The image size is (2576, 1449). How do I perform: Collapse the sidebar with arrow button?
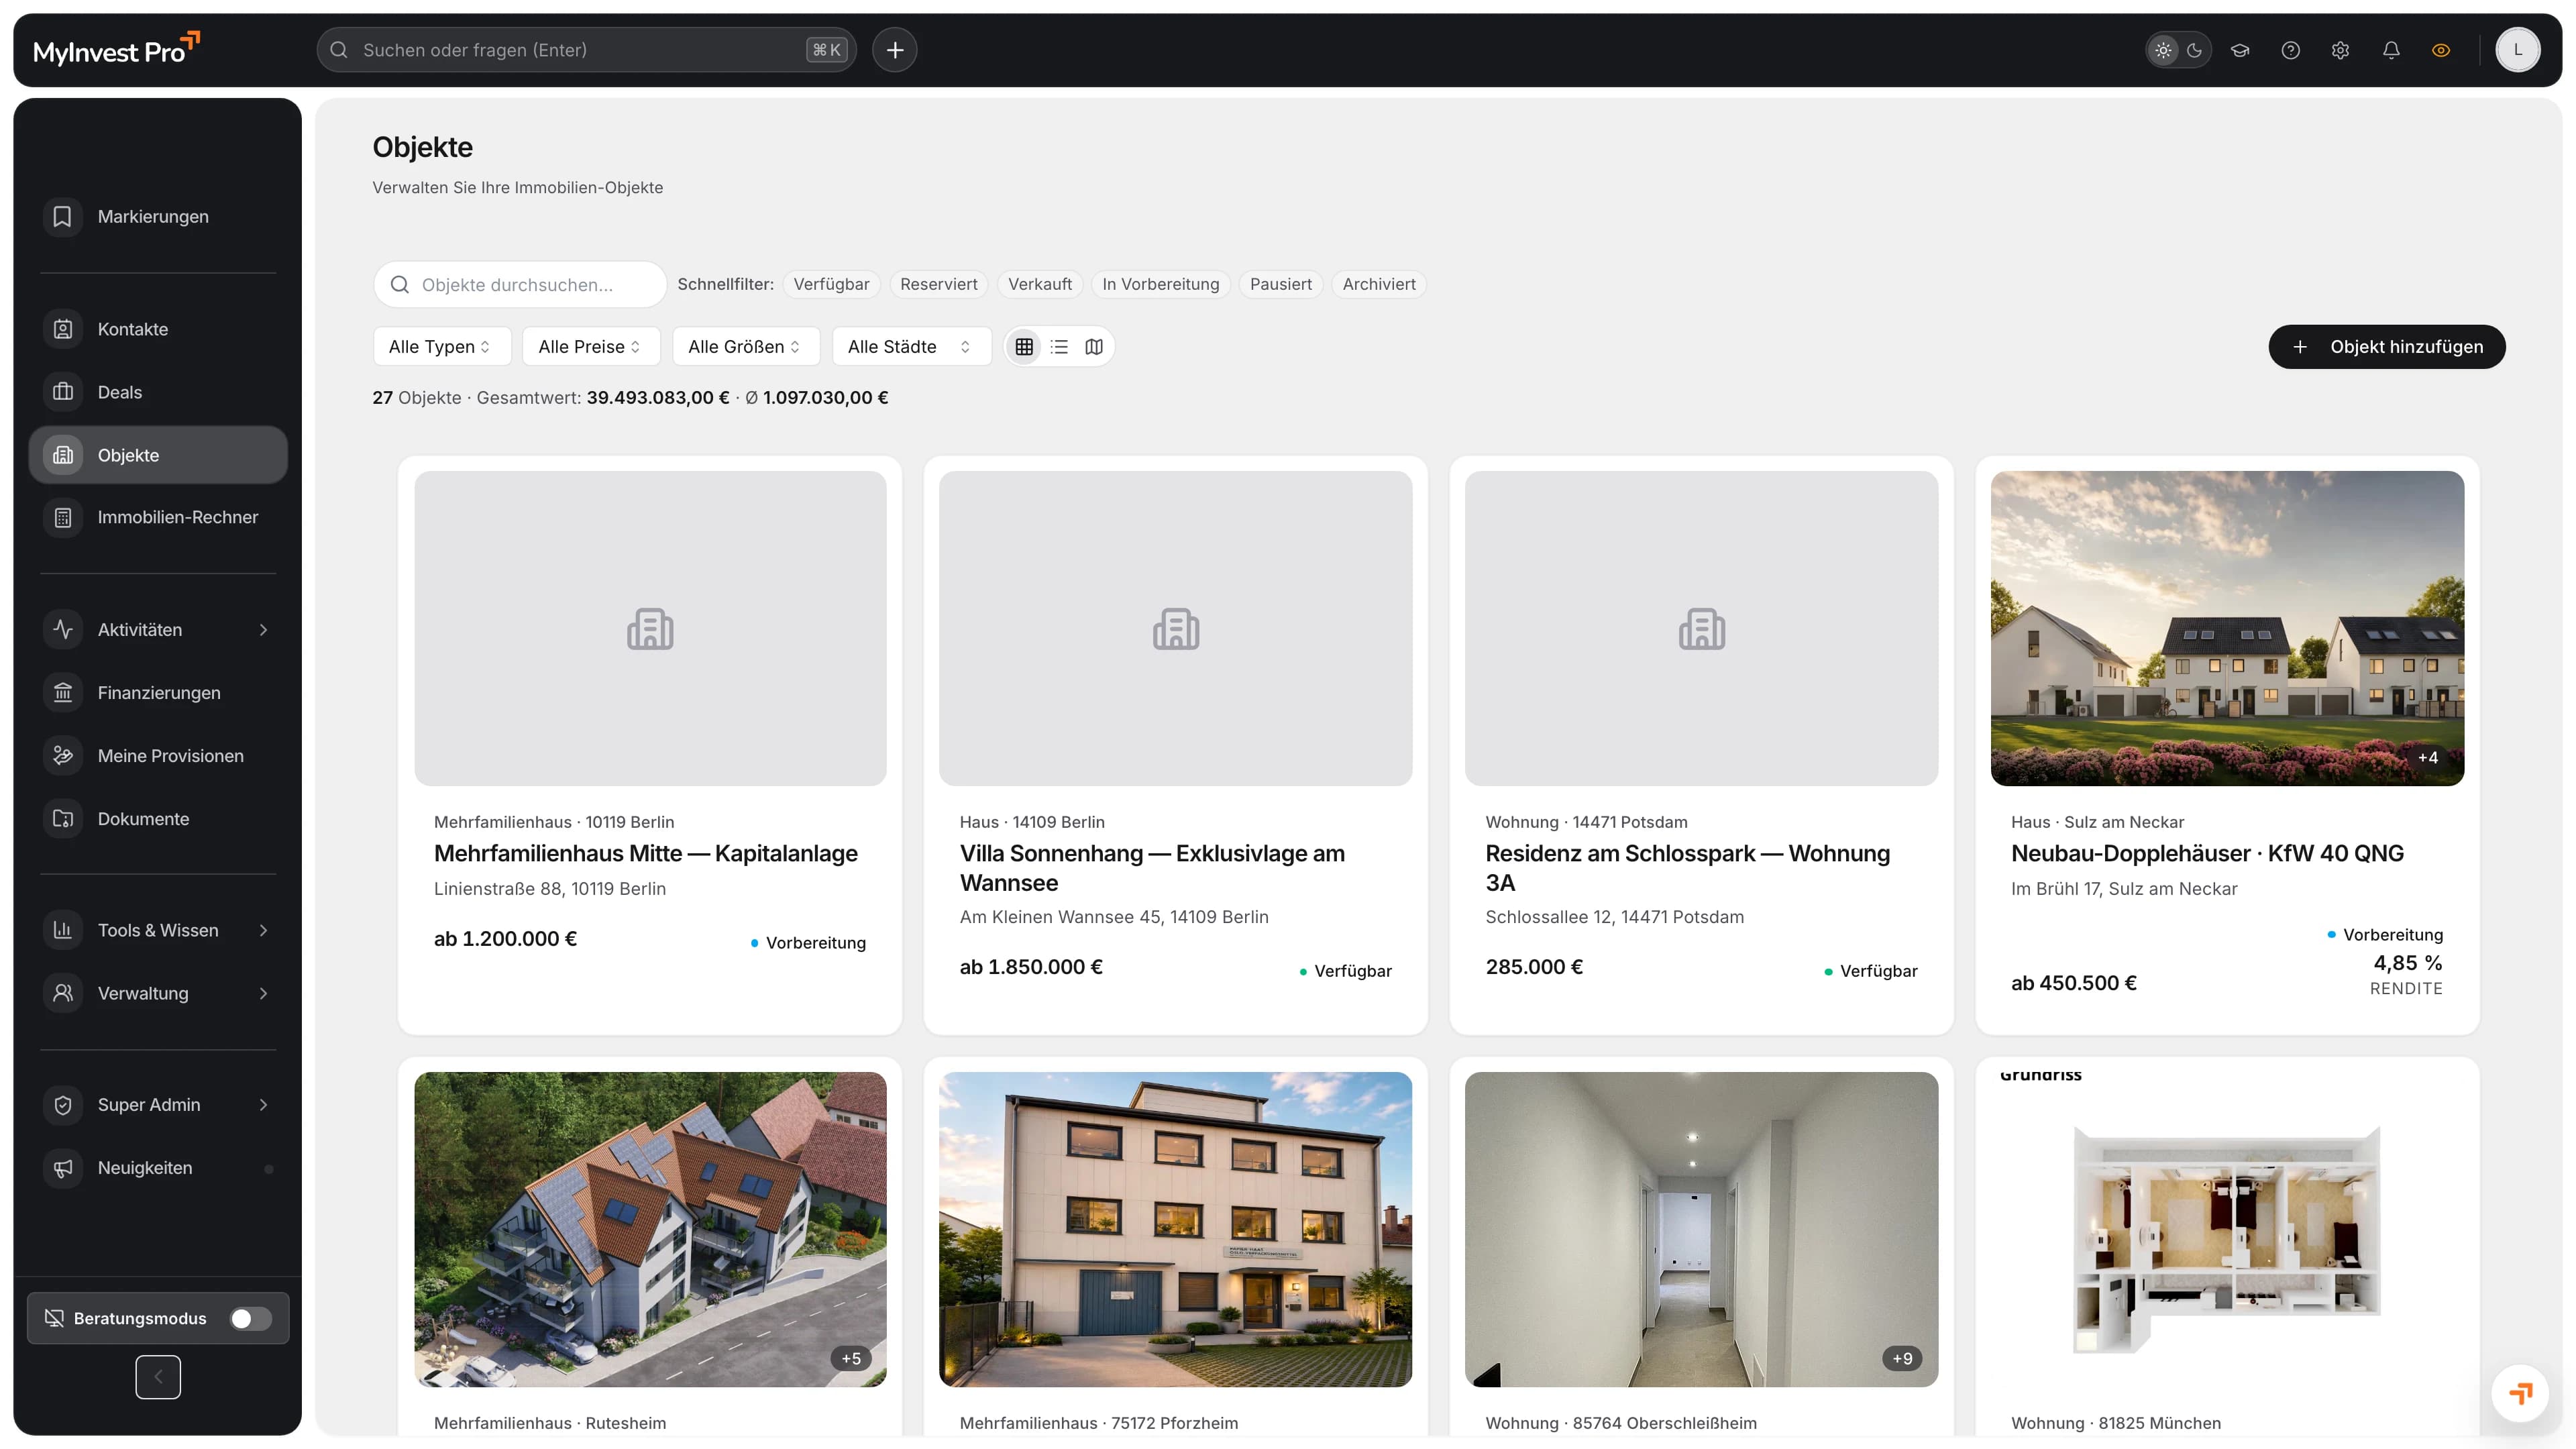tap(158, 1377)
